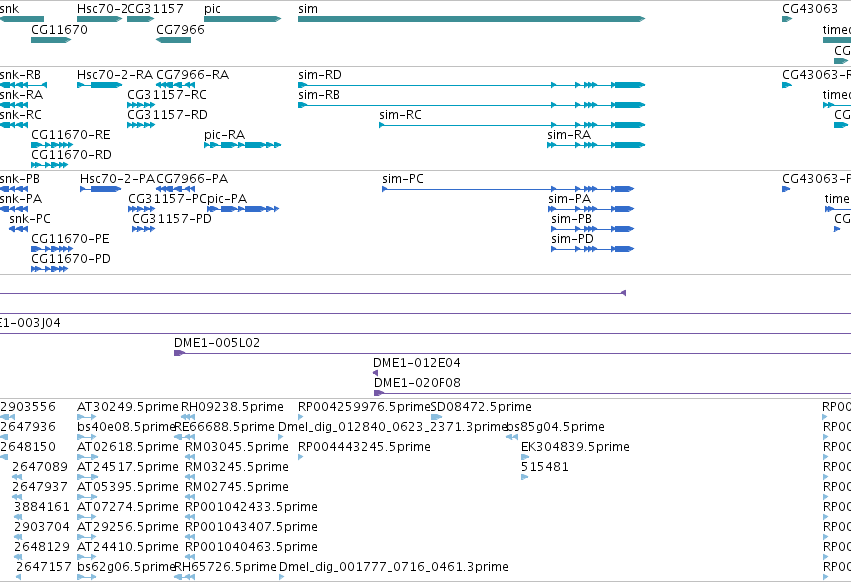Select the RP004443245.5prime EST arrow
Image resolution: width=851 pixels, height=582 pixels.
301,457
